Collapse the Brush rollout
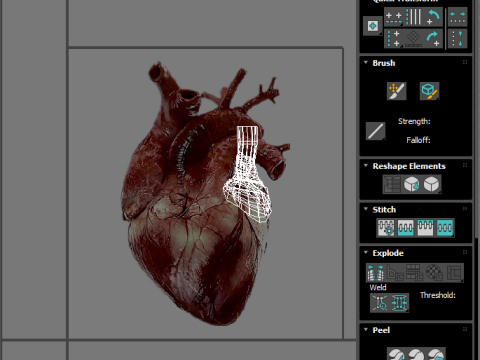This screenshot has height=360, width=480. 366,63
